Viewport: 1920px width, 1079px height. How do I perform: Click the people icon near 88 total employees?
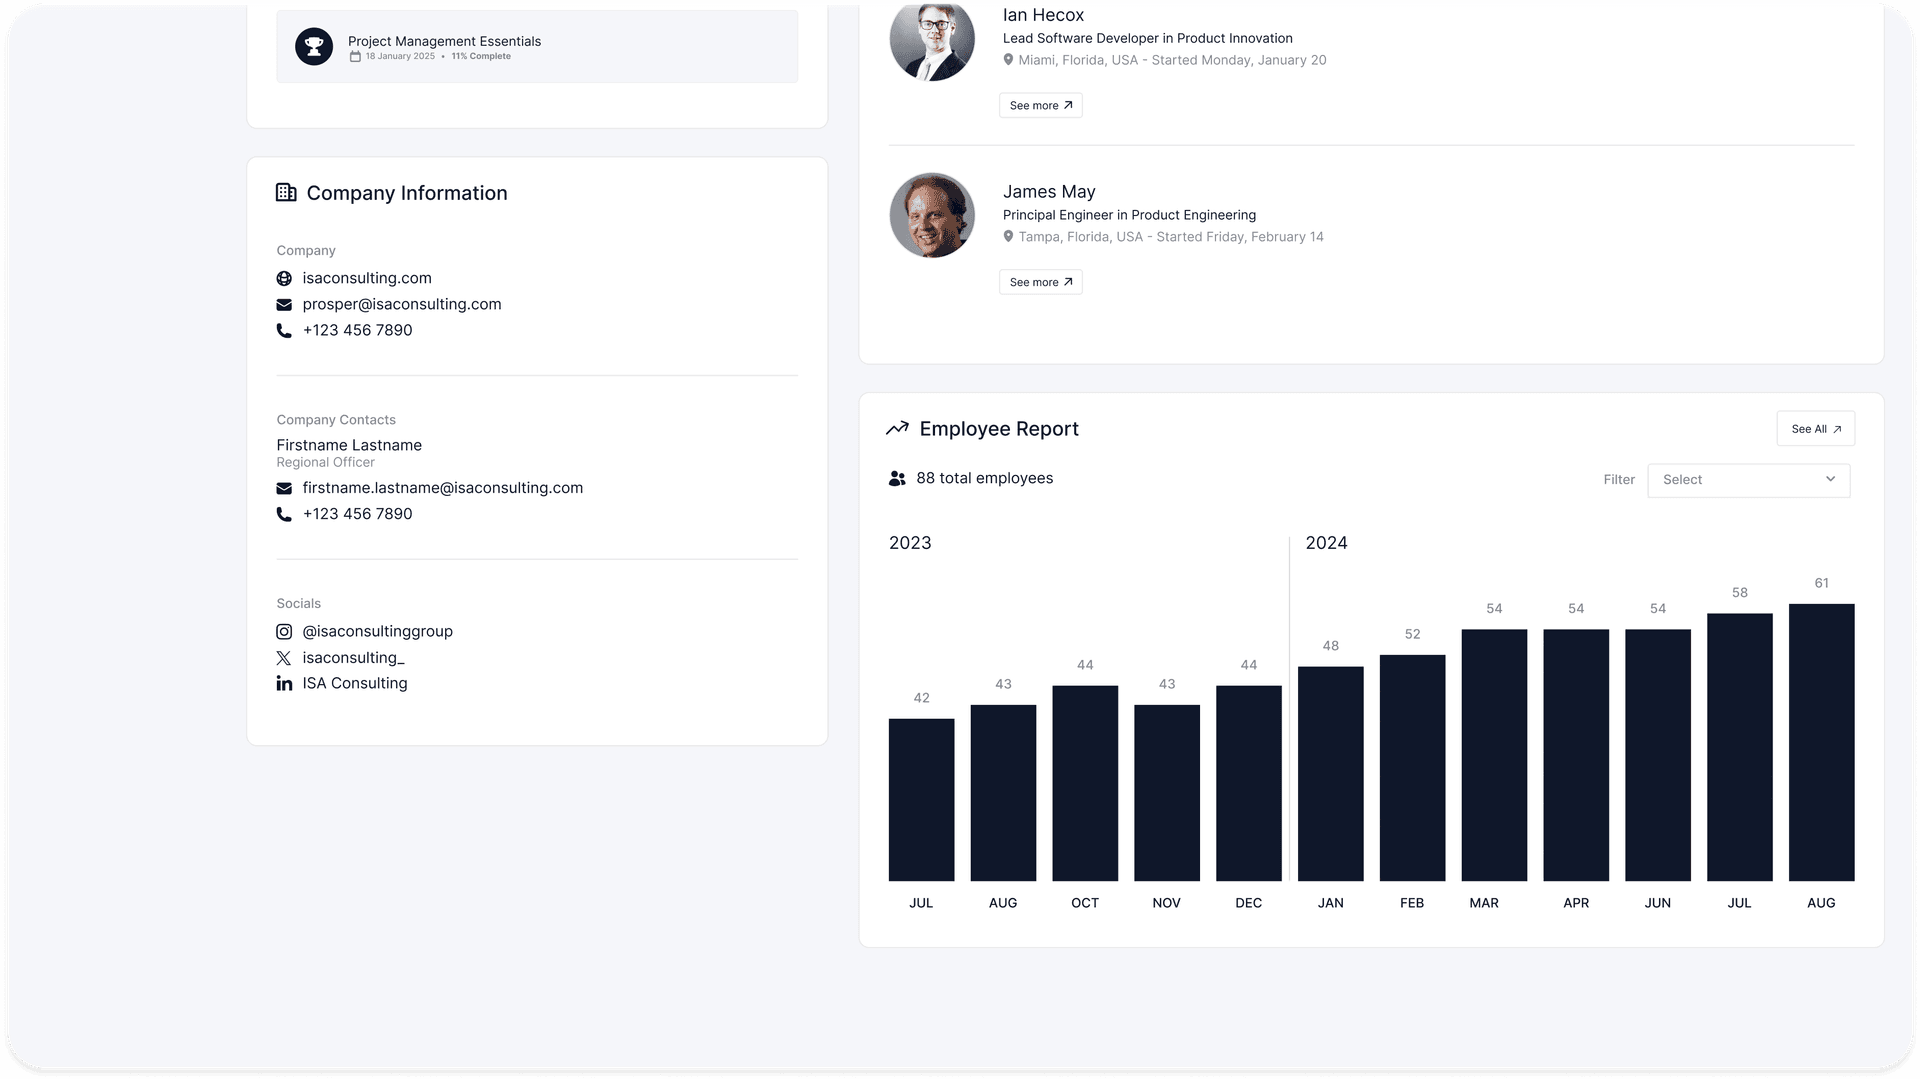897,478
